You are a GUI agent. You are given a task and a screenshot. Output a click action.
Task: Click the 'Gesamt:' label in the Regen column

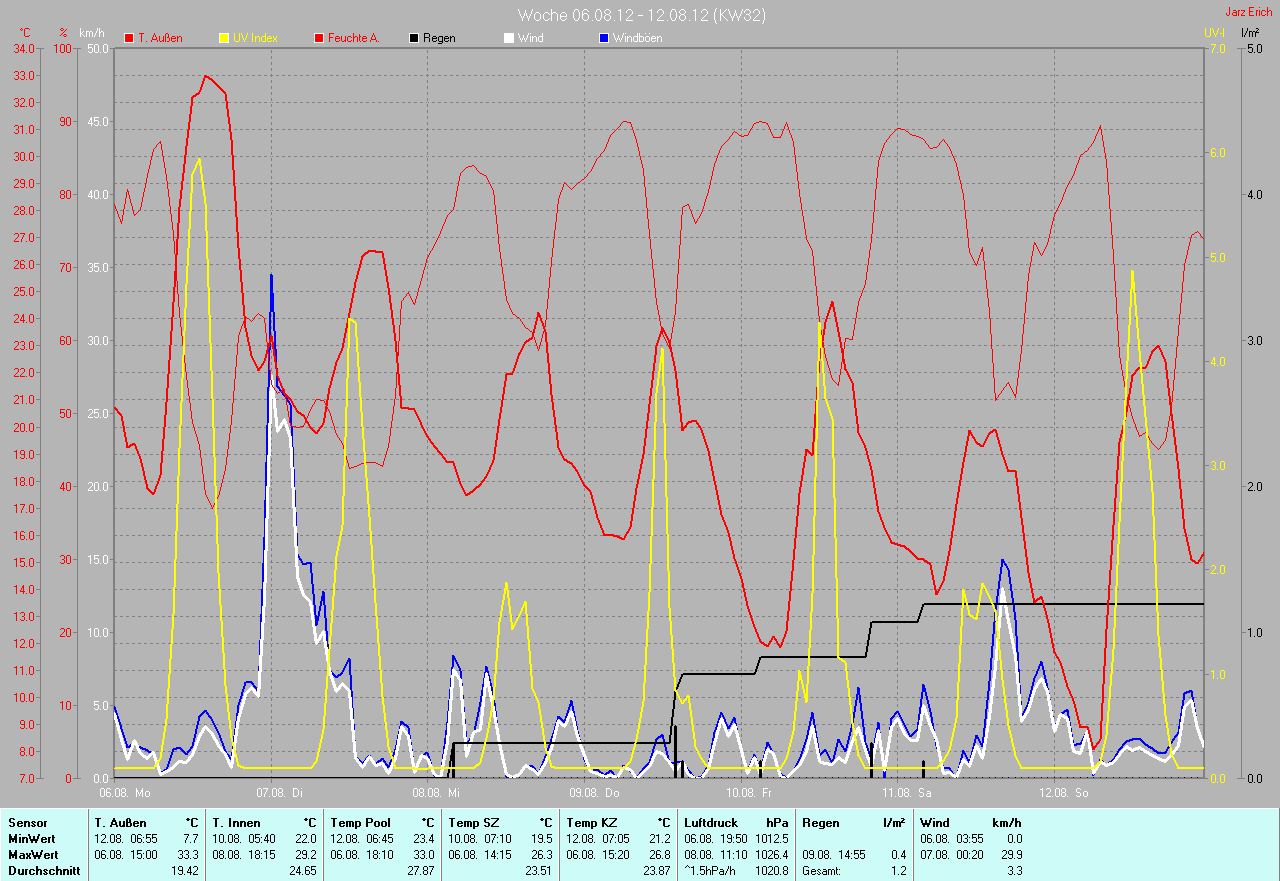821,870
